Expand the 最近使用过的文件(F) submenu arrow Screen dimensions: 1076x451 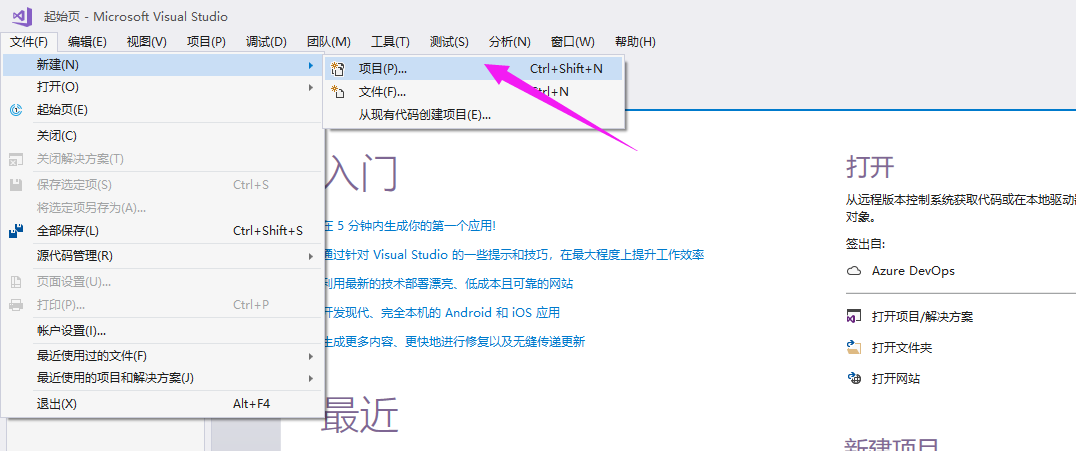[311, 356]
